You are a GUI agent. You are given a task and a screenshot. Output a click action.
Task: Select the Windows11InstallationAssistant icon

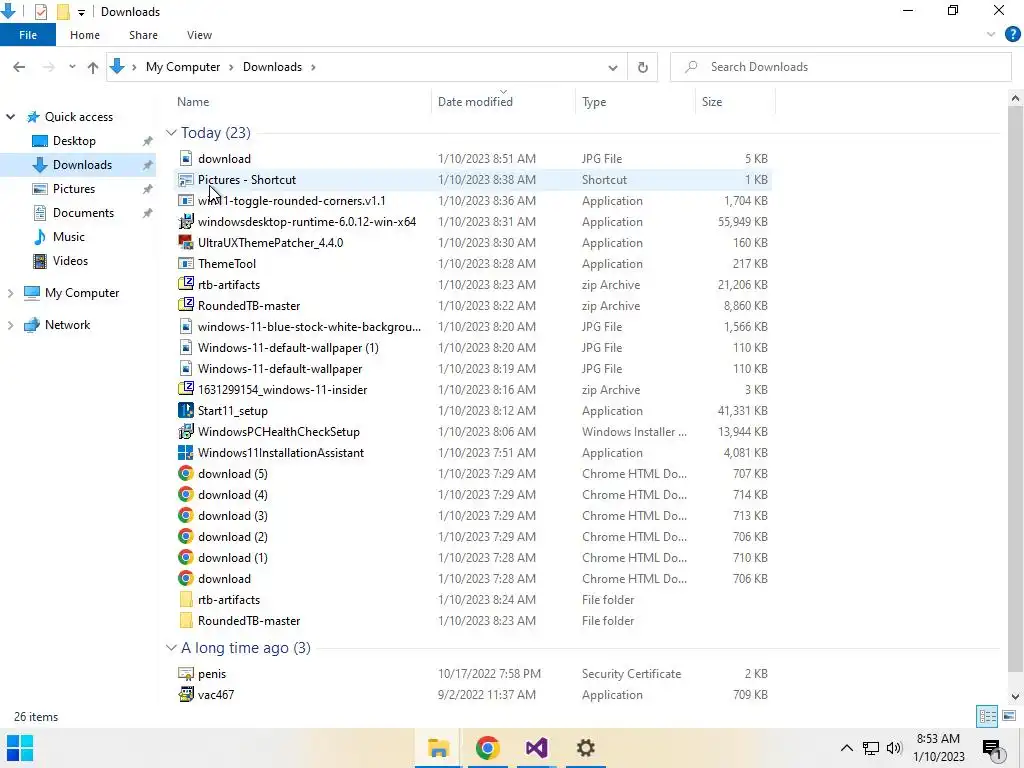185,453
